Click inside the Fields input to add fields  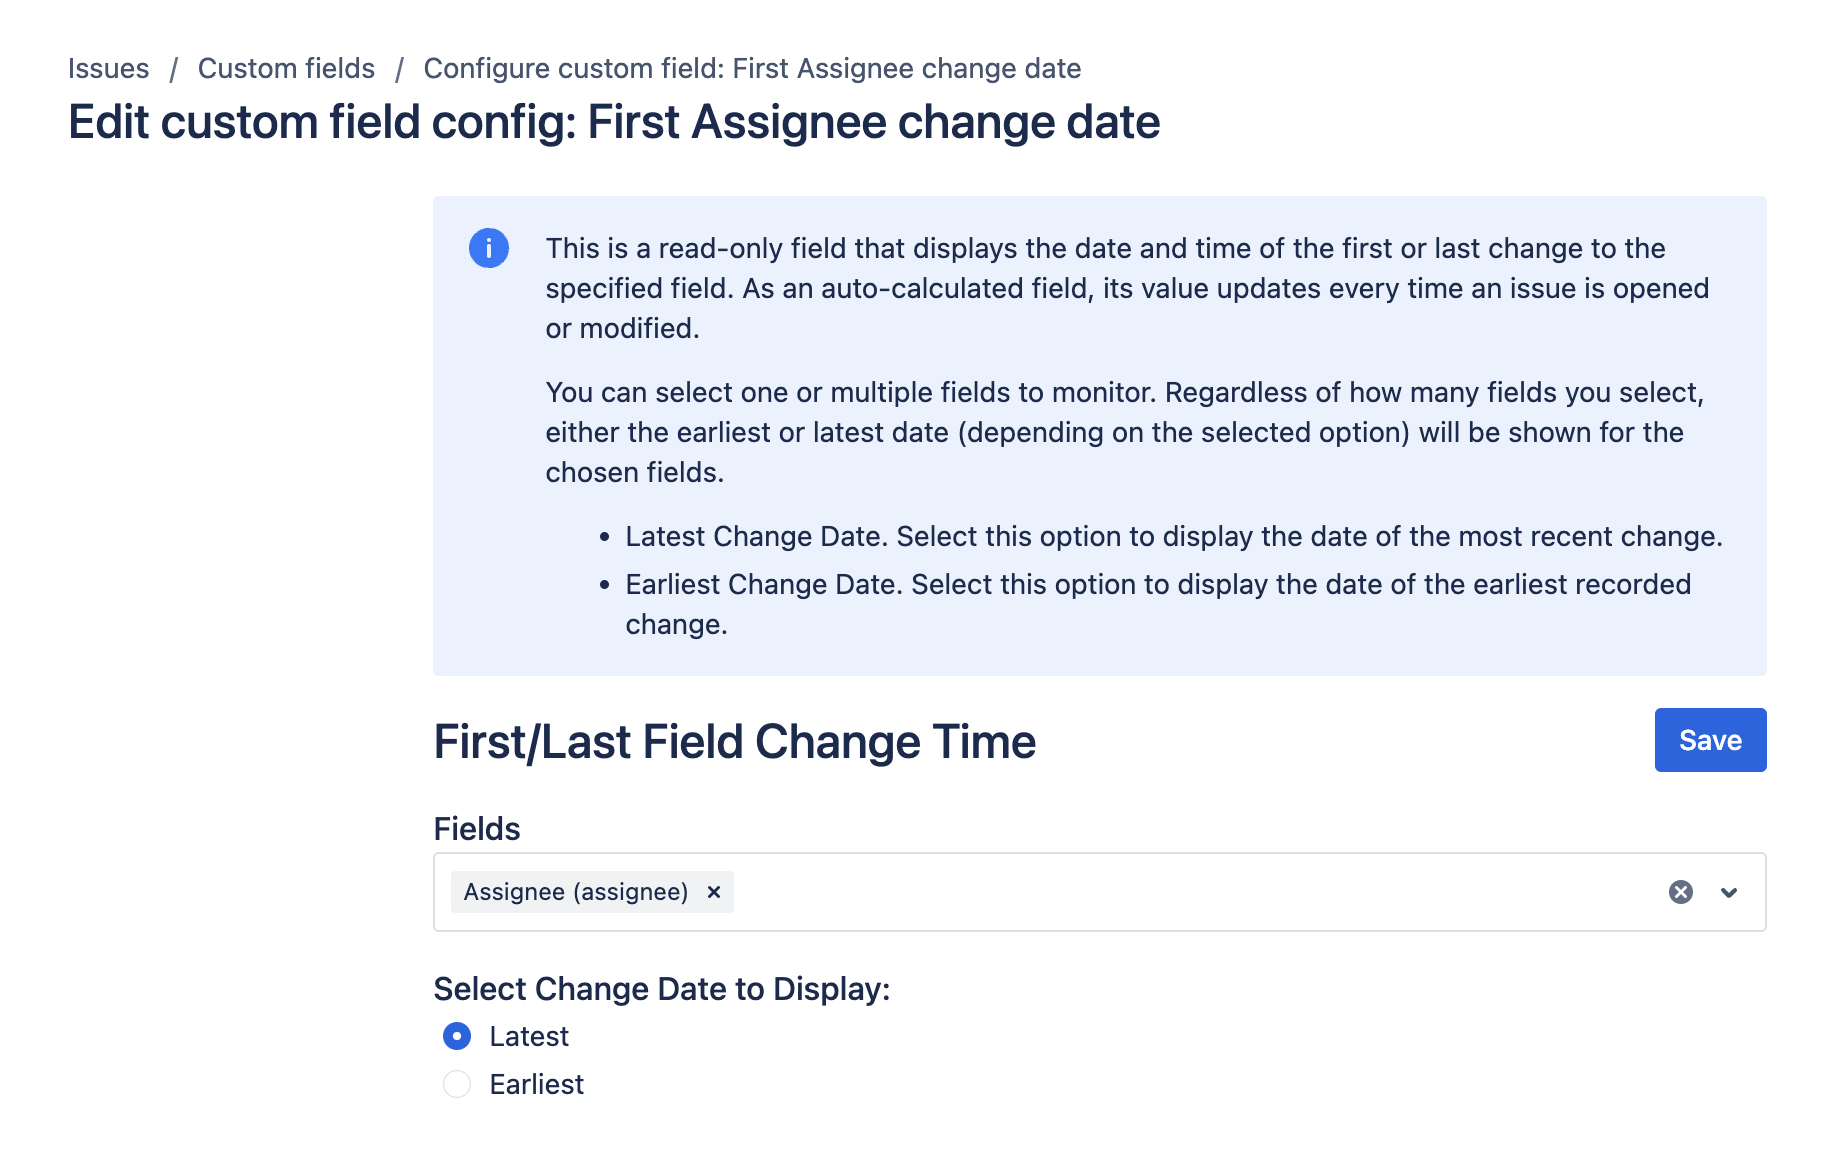pos(1100,891)
